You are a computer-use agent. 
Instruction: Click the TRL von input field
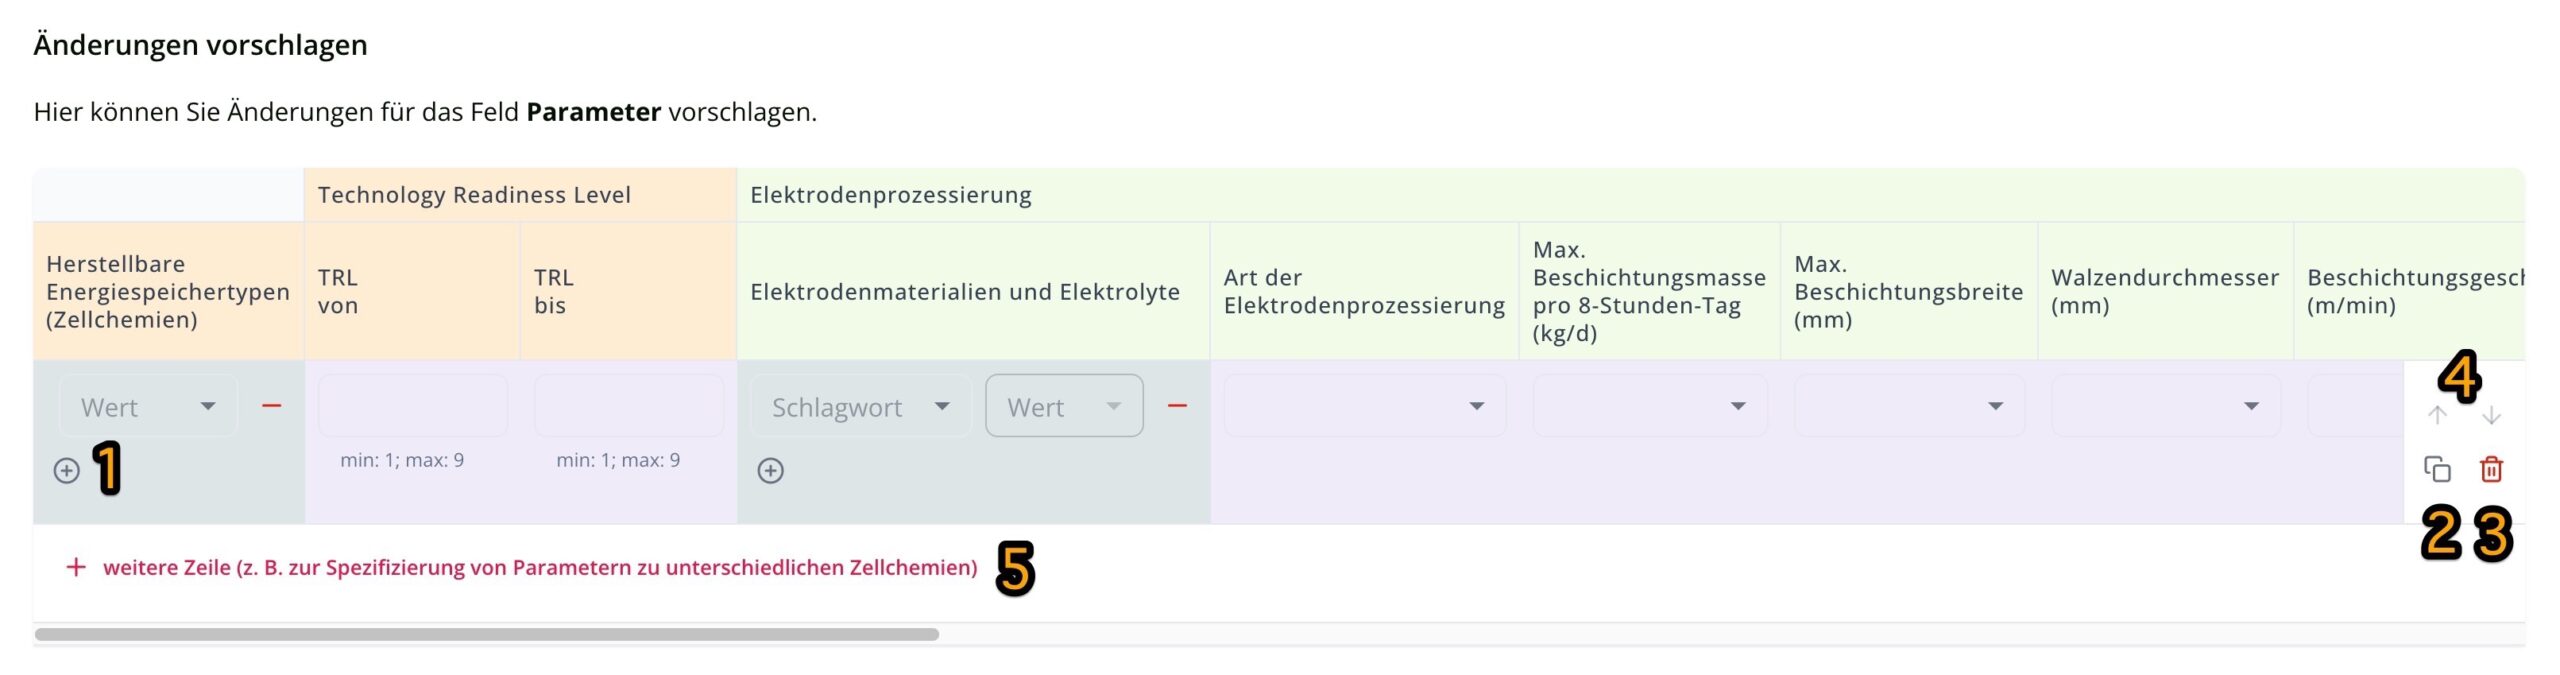tap(412, 406)
